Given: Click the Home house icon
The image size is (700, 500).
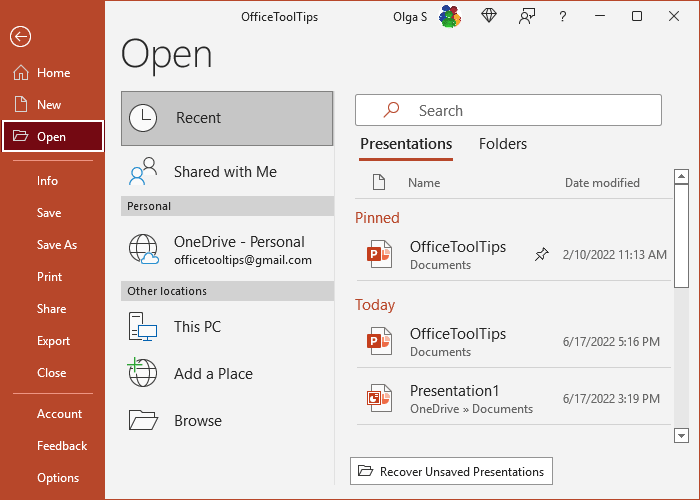Looking at the screenshot, I should pyautogui.click(x=21, y=72).
